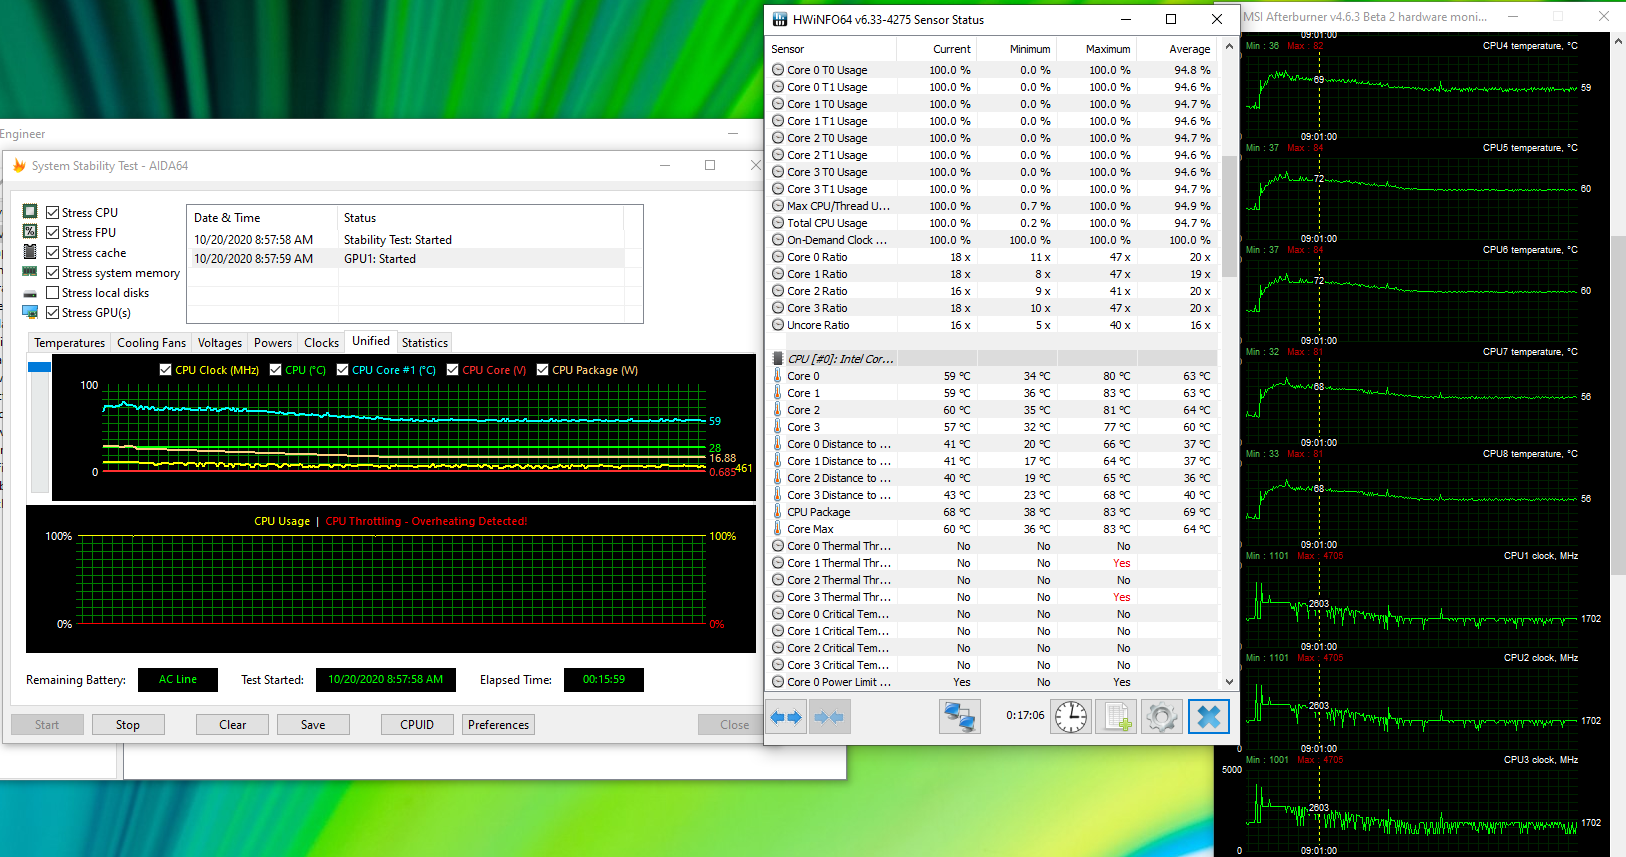Select the Voltages tab

pyautogui.click(x=220, y=343)
